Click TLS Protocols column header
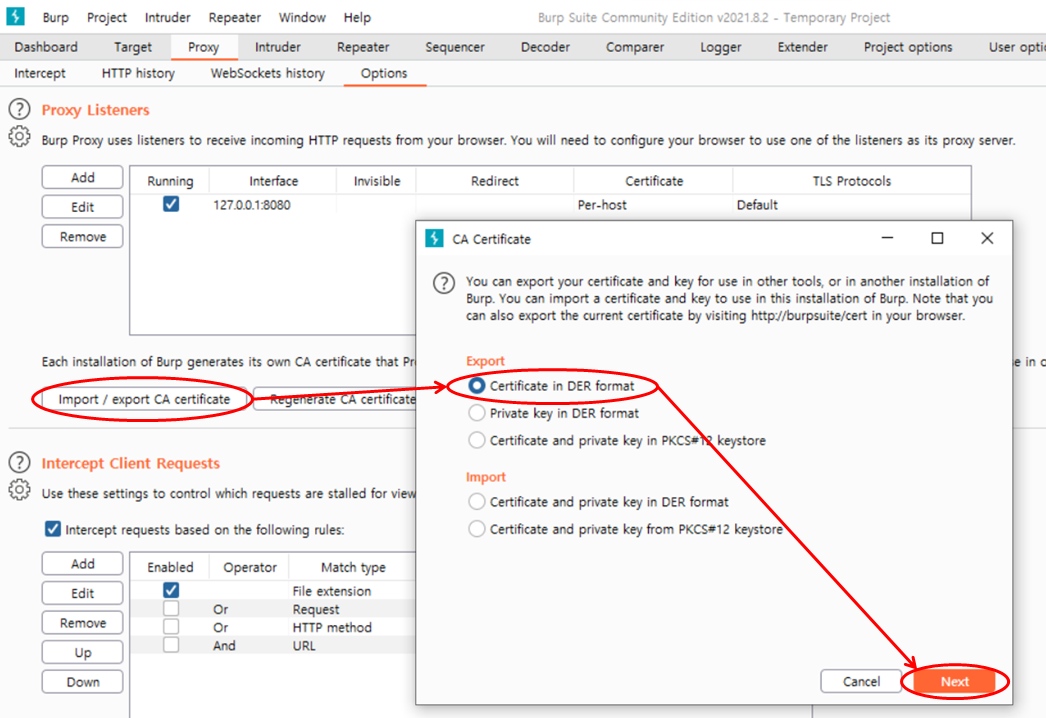Screen dimensions: 1046x718 click(851, 181)
